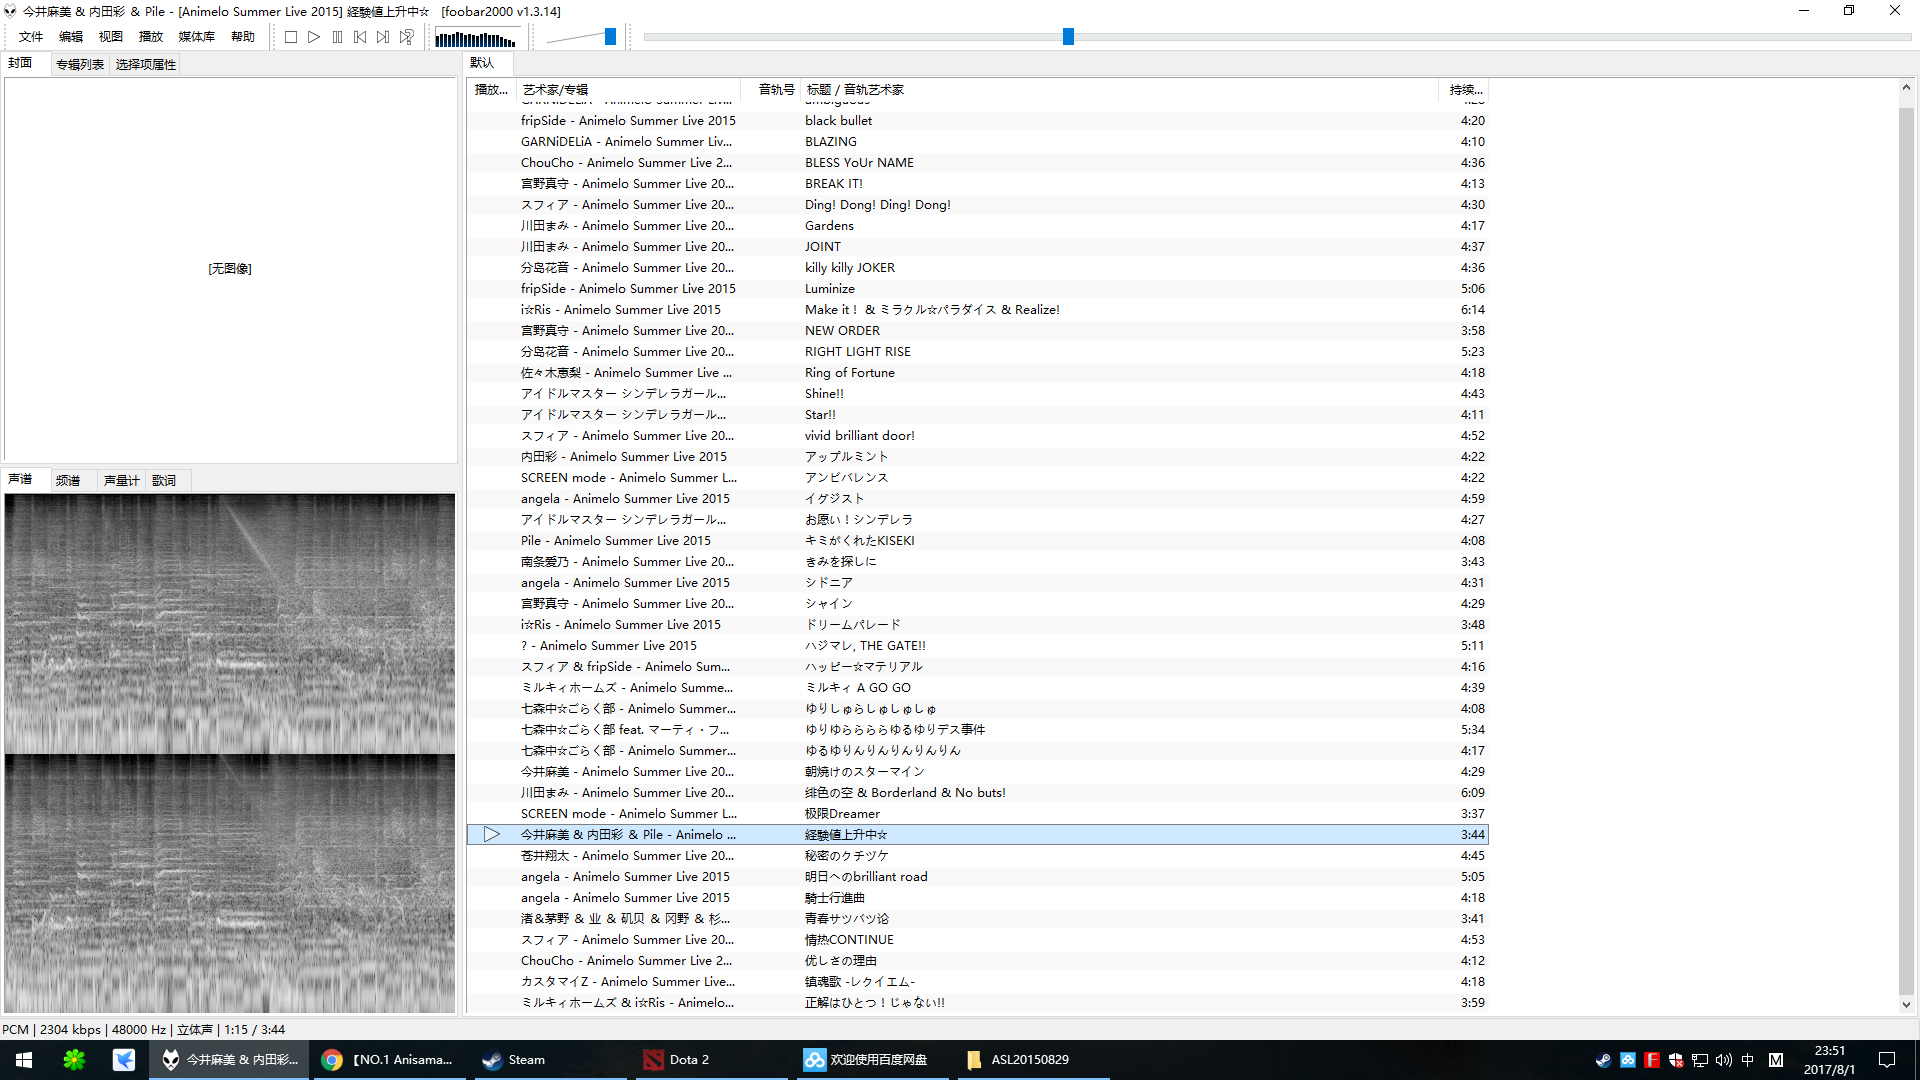Select the track 'black bullet' by fripSide
The width and height of the screenshot is (1920, 1080).
point(838,120)
